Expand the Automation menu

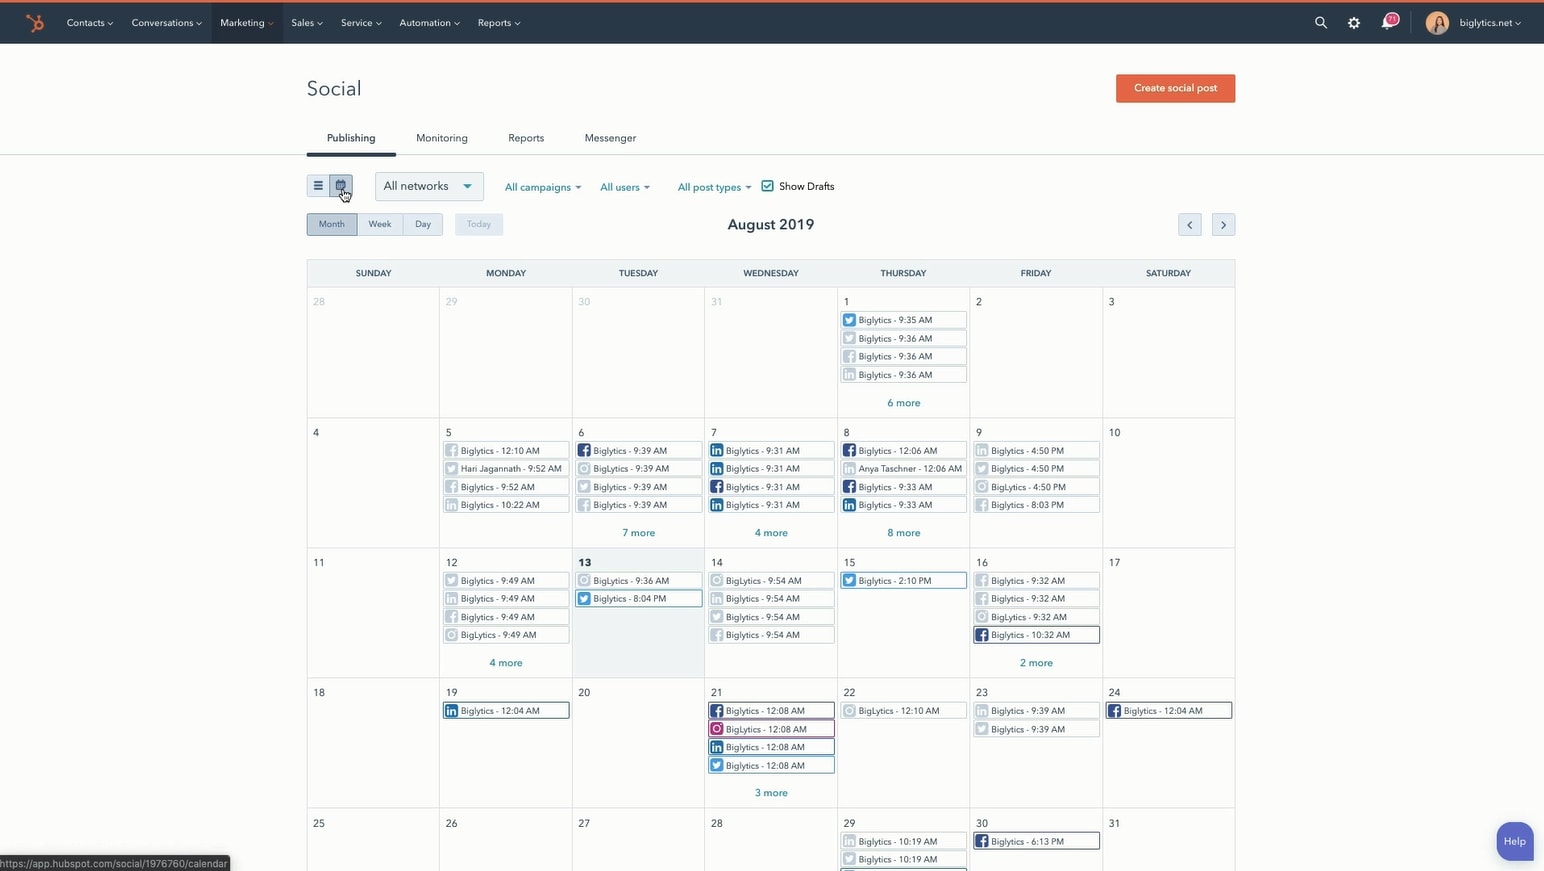pyautogui.click(x=430, y=23)
